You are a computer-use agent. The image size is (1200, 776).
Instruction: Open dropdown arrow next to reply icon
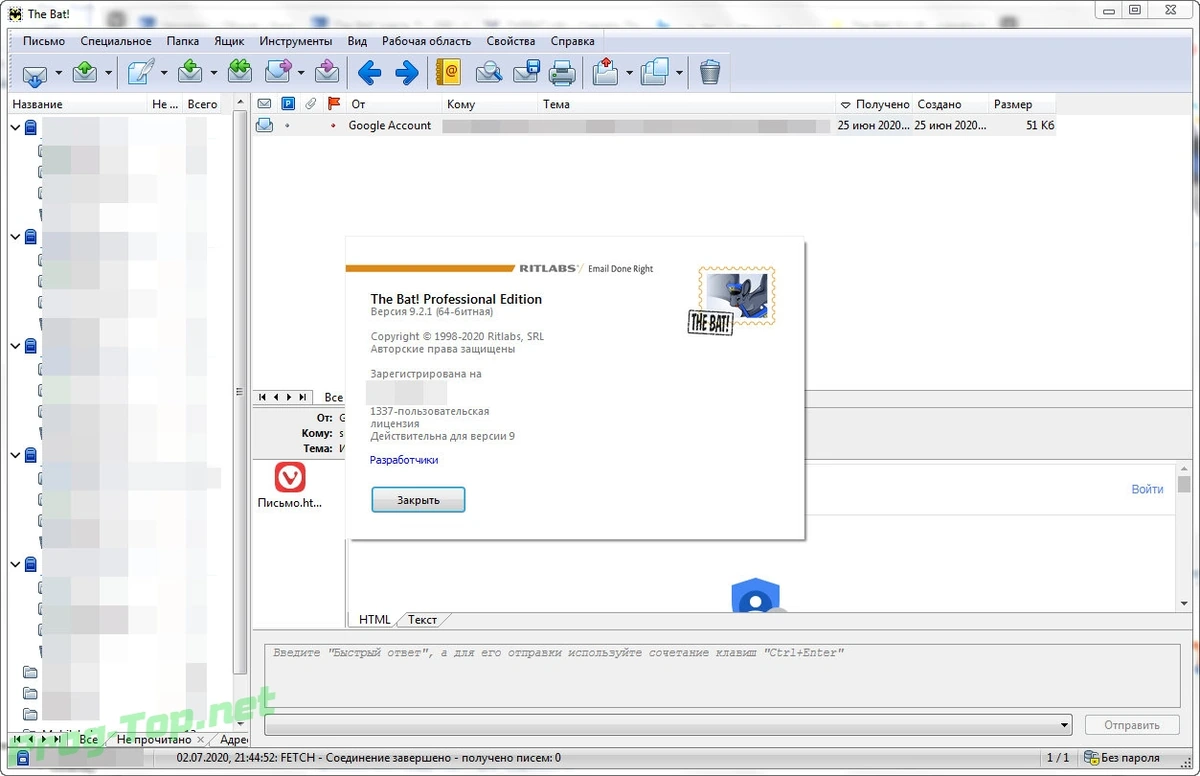click(214, 73)
